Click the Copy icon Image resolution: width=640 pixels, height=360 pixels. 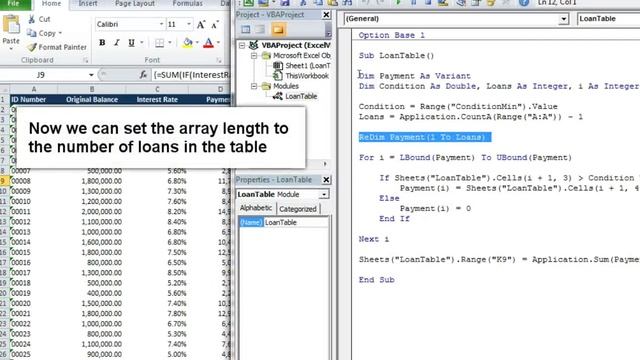point(31,33)
